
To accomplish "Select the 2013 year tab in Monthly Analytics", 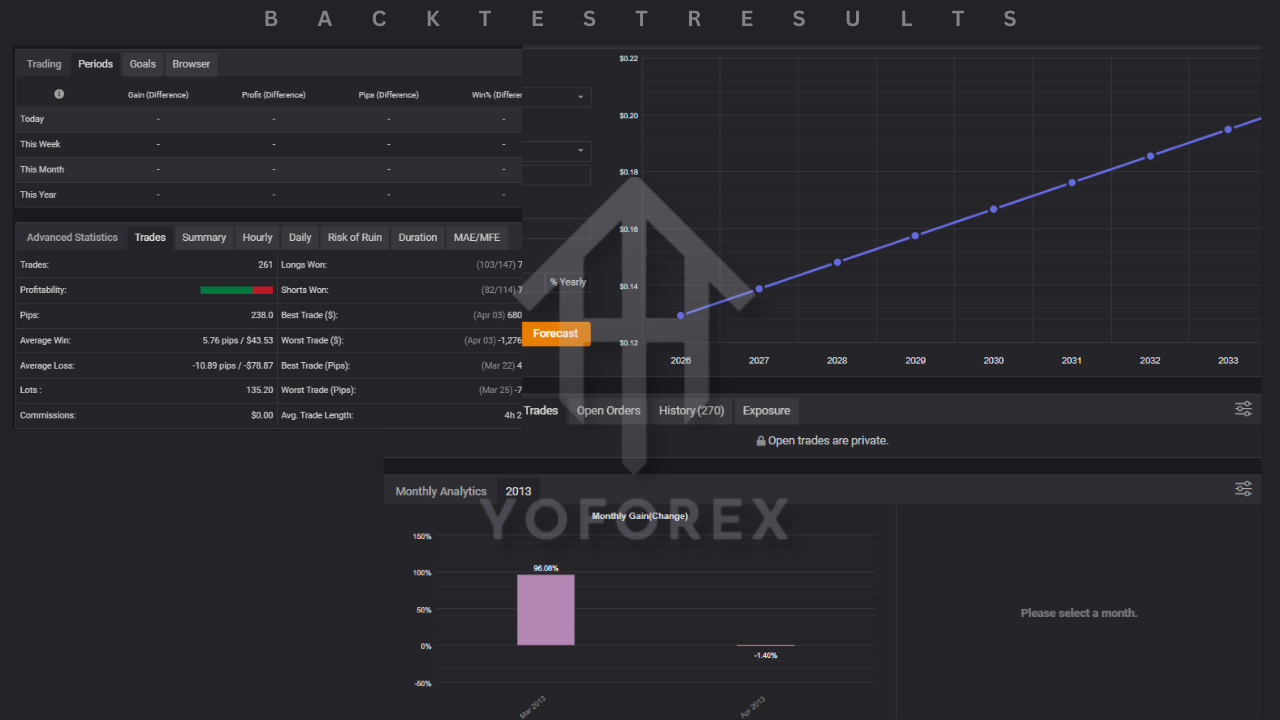I will (518, 491).
